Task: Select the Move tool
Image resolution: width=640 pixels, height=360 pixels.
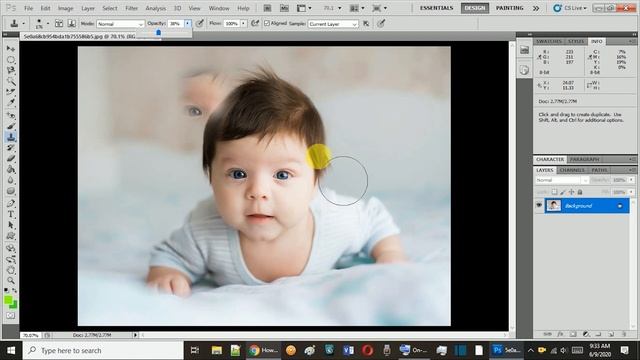Action: coord(11,49)
